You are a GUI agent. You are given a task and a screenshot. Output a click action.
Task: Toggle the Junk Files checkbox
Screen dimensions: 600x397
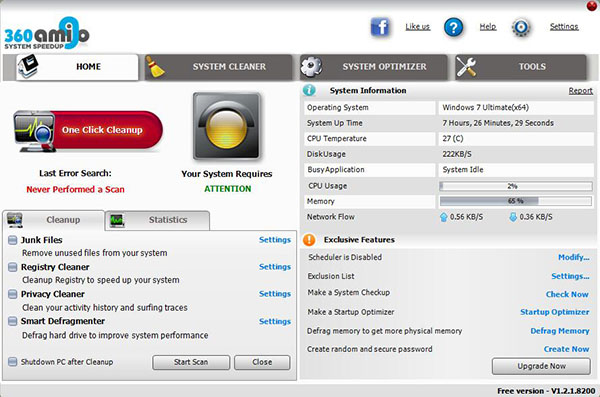coord(13,240)
